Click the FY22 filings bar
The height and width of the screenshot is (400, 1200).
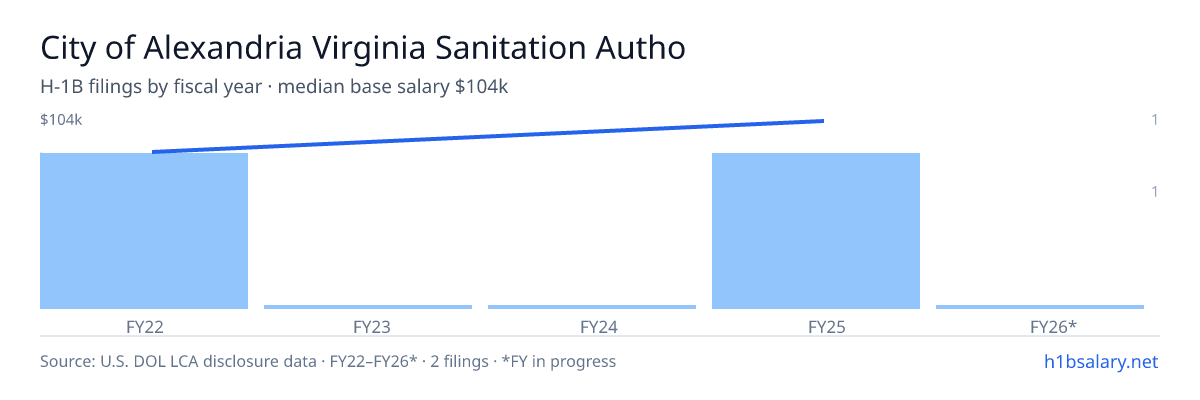click(144, 231)
